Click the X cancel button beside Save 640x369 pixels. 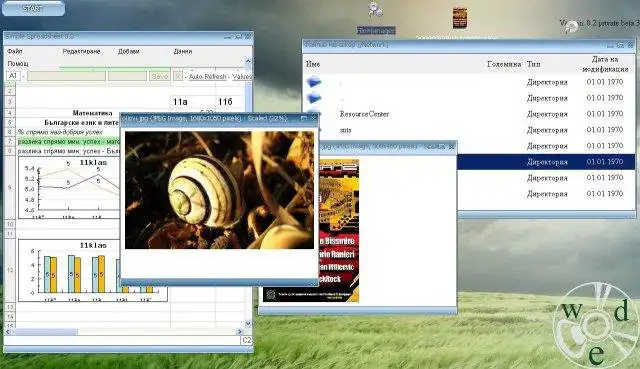[x=178, y=76]
